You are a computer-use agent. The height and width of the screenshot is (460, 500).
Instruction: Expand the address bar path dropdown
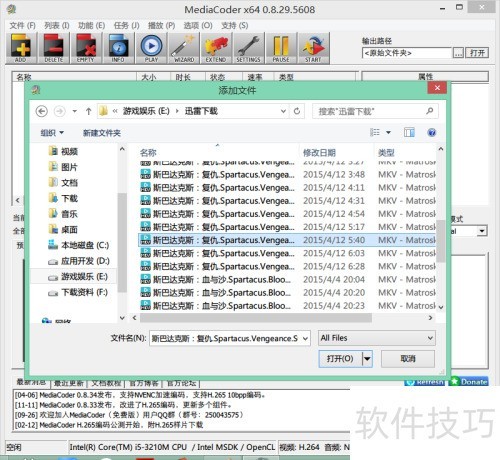point(283,111)
